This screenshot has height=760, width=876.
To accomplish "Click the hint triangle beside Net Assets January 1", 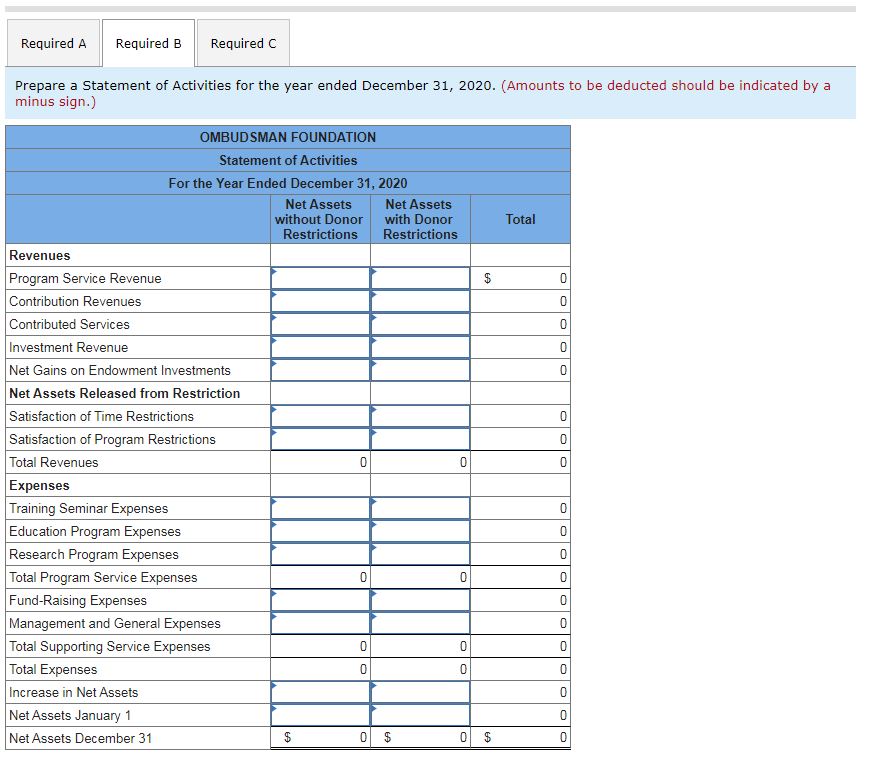I will coord(273,709).
